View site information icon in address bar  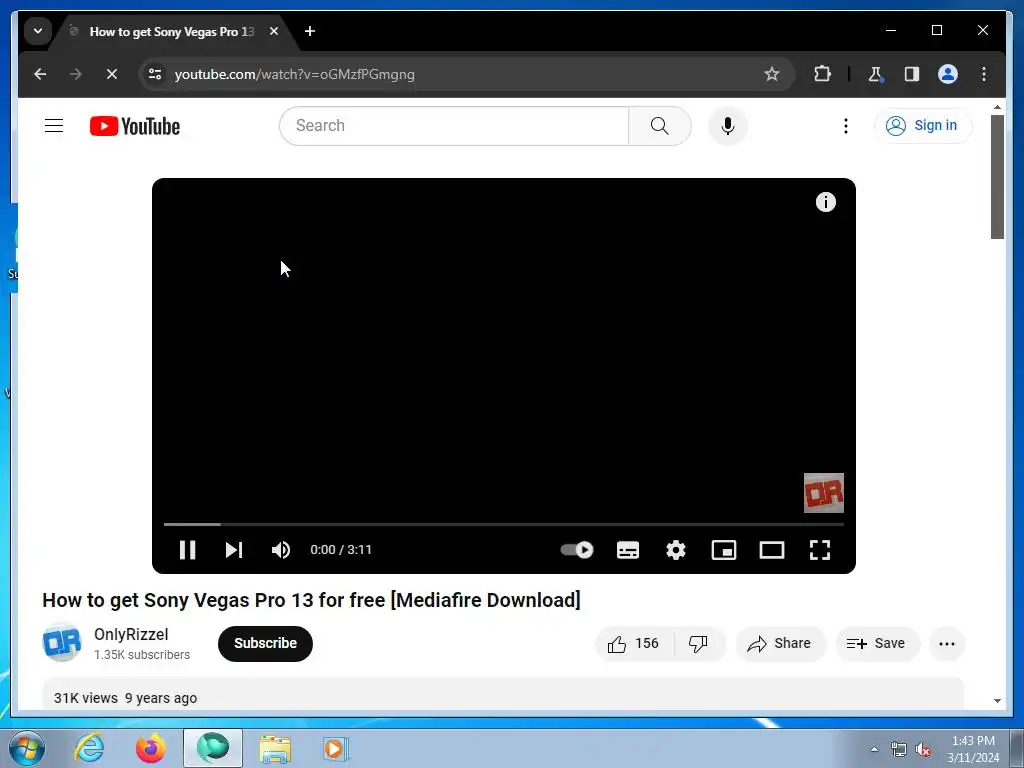pyautogui.click(x=155, y=74)
